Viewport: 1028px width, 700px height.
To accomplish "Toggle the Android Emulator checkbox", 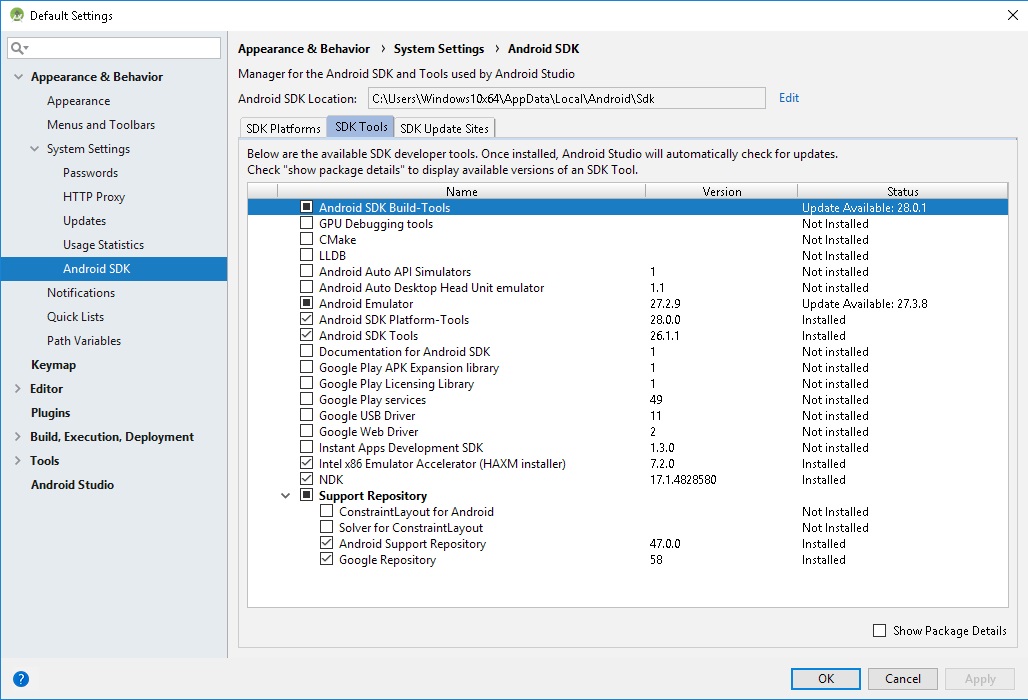I will point(306,303).
